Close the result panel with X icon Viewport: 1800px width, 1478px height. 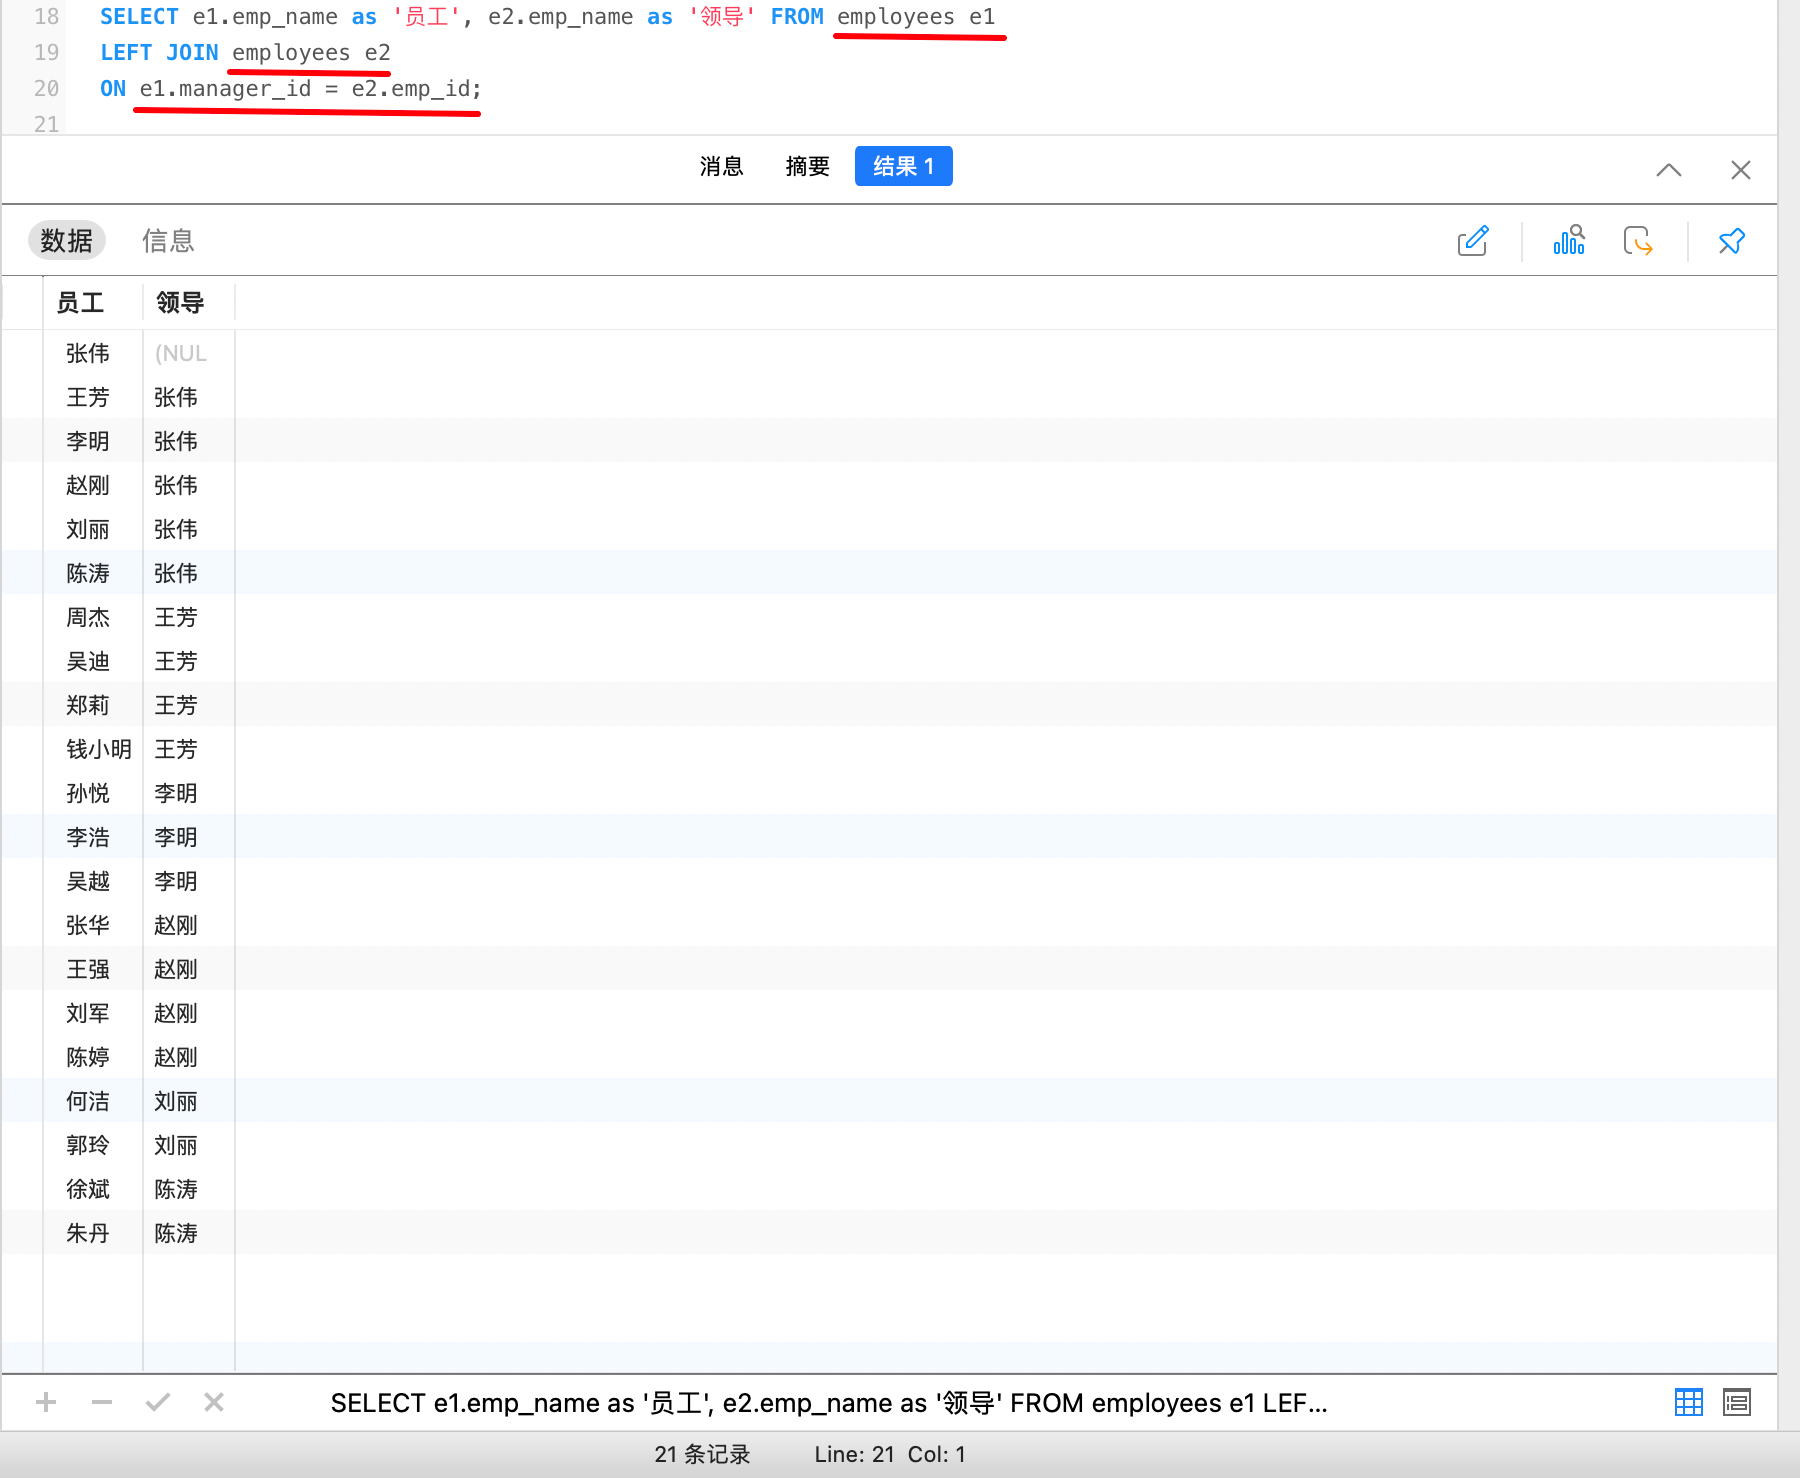[x=1741, y=170]
